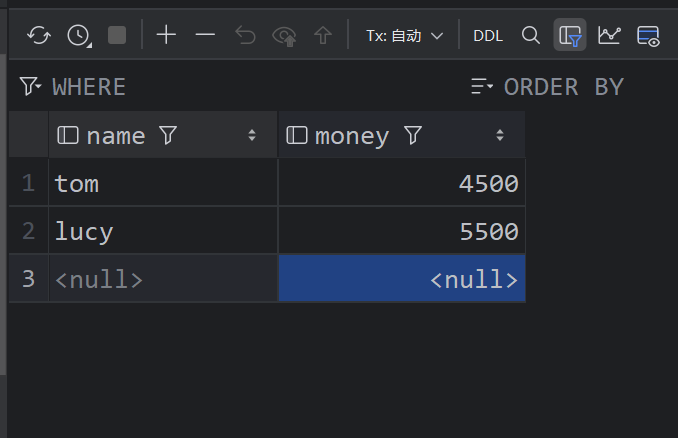Sort by money column arrows
This screenshot has height=438, width=678.
(500, 135)
